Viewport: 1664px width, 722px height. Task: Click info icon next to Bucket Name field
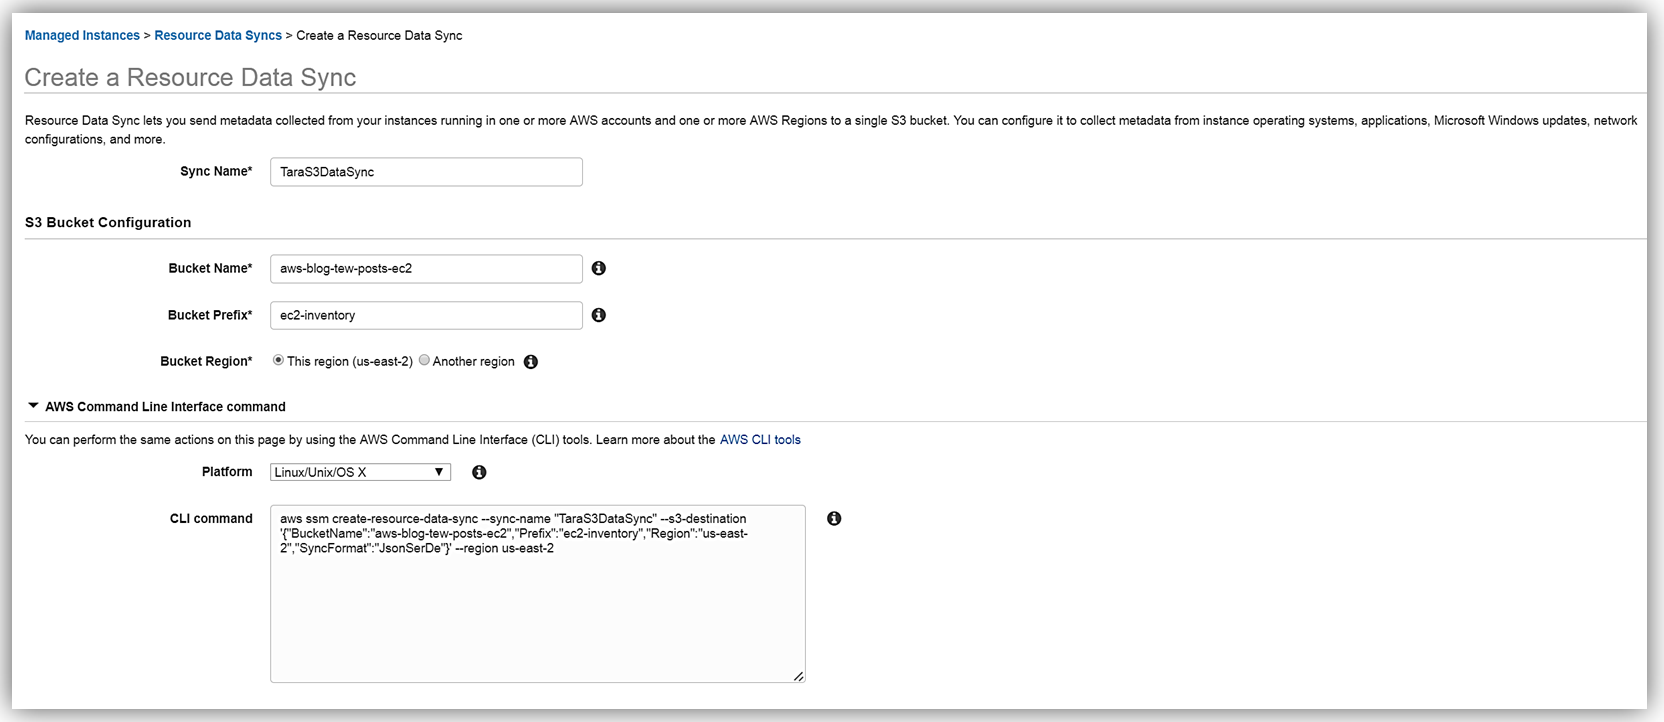(598, 268)
